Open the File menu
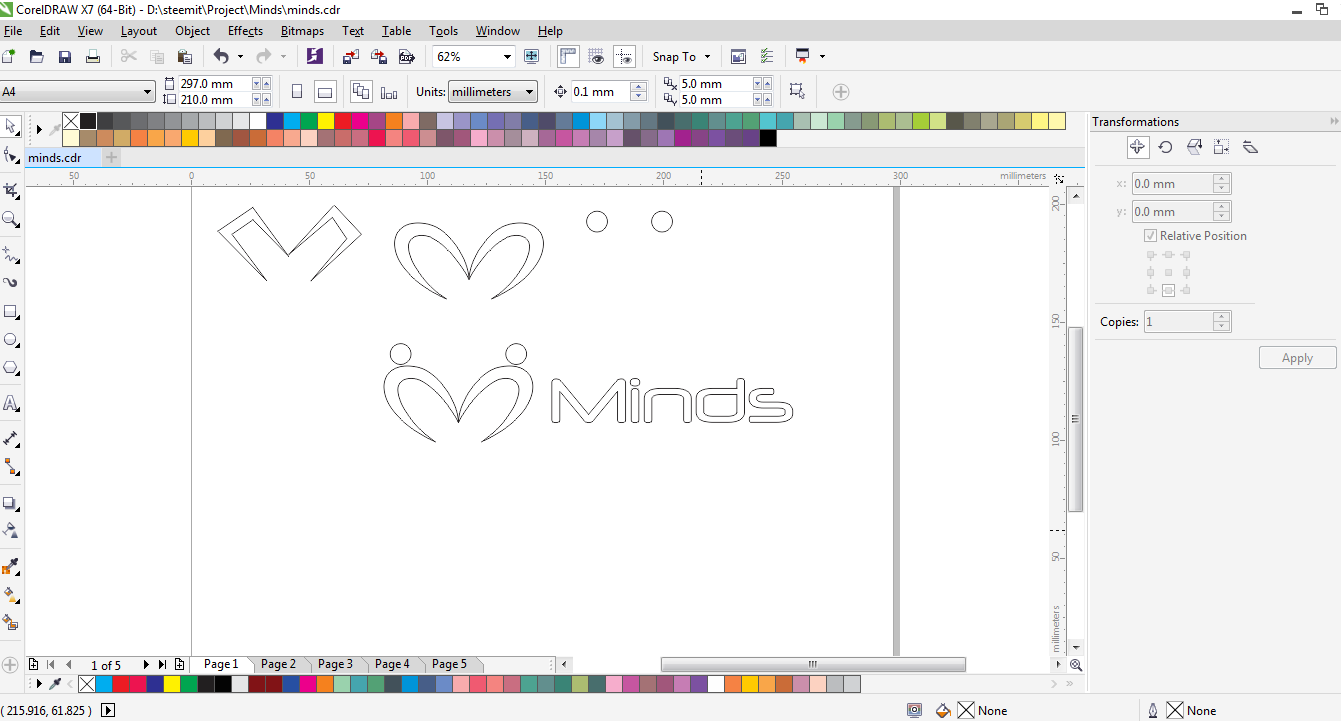 13,31
